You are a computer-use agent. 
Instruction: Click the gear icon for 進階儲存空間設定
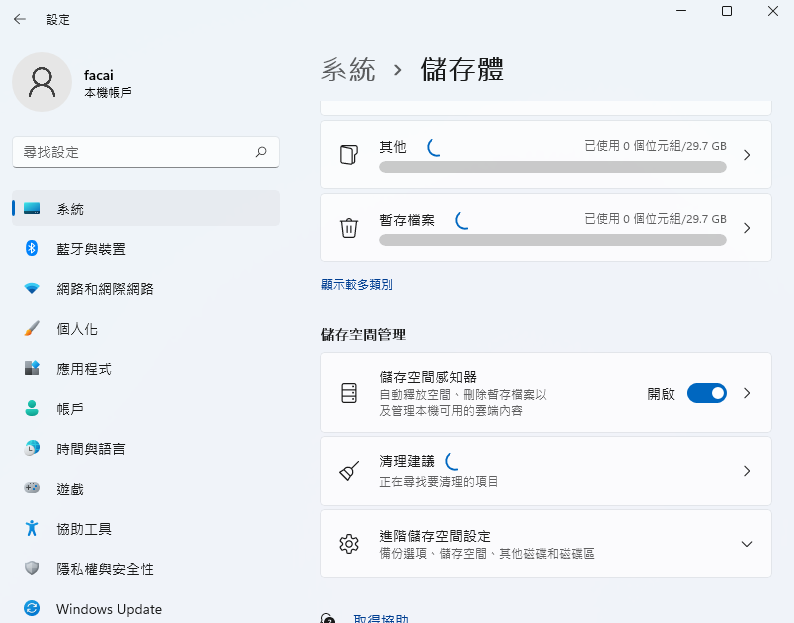[x=349, y=544]
